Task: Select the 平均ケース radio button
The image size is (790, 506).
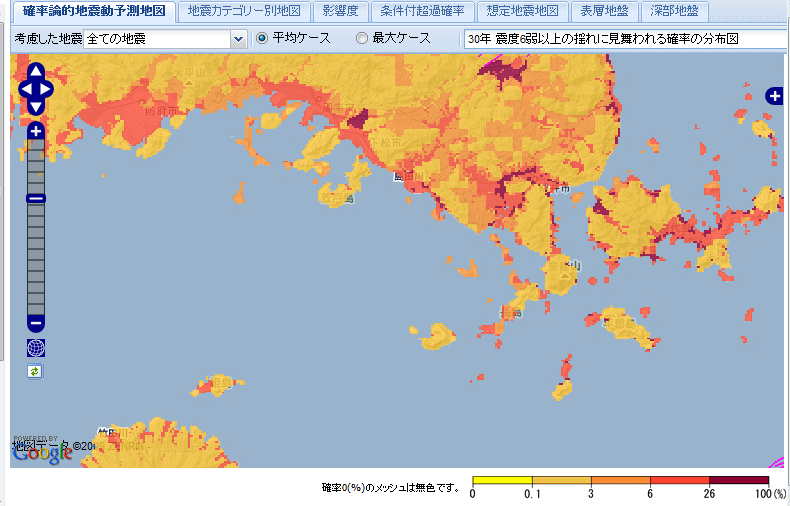Action: 262,38
